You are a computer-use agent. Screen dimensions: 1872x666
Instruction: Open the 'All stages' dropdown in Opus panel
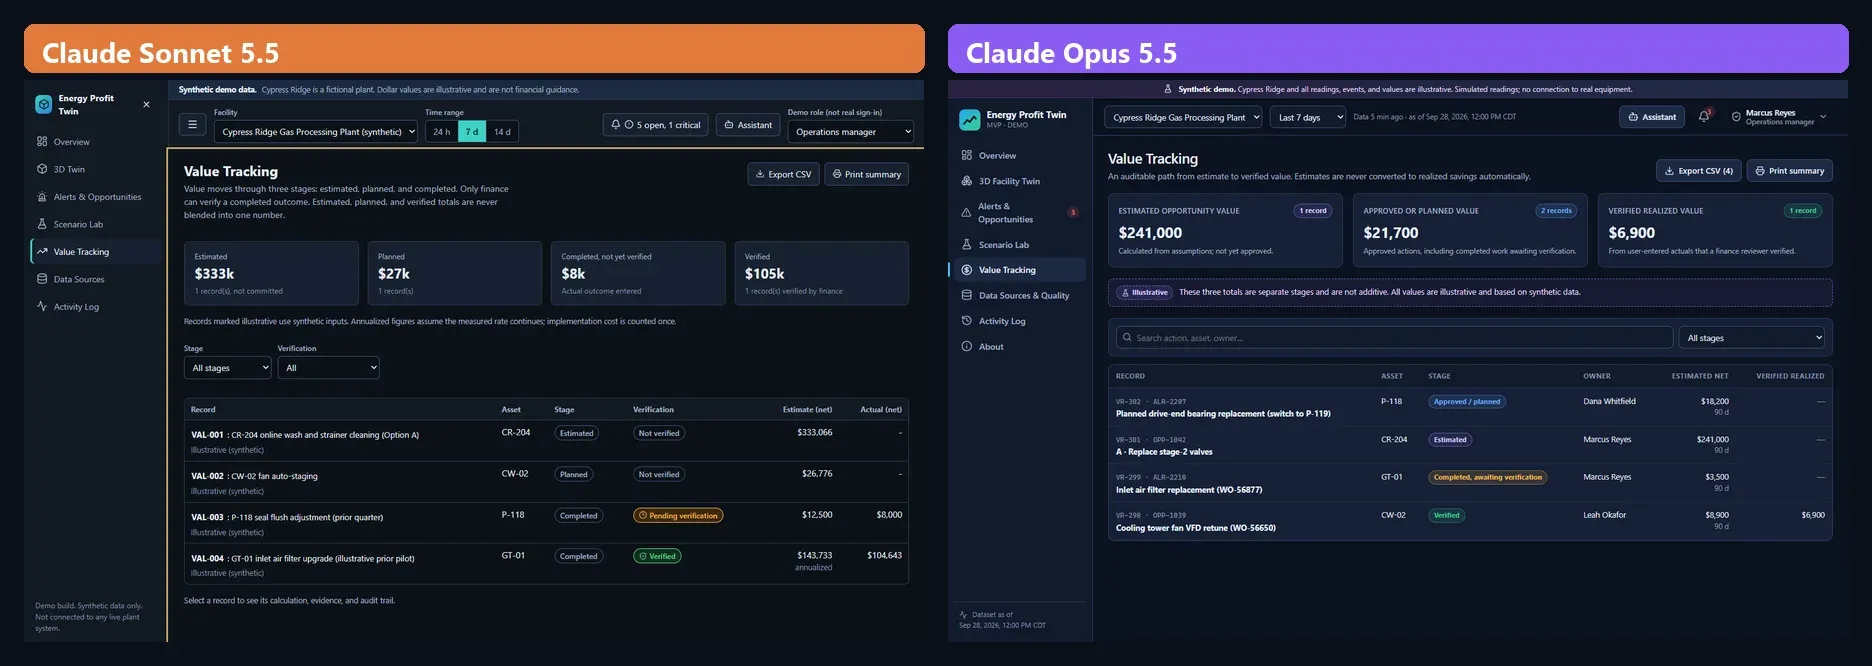tap(1752, 338)
